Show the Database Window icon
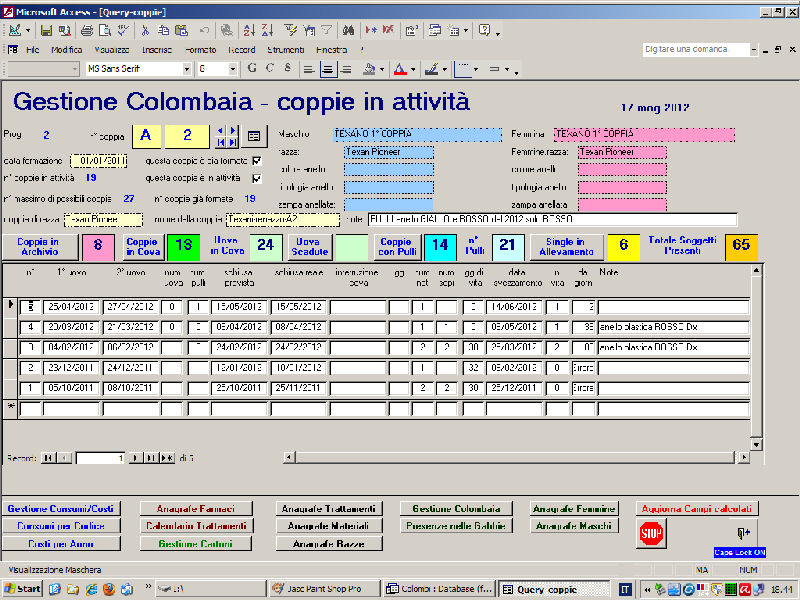Viewport: 800px width, 600px height. click(x=434, y=31)
